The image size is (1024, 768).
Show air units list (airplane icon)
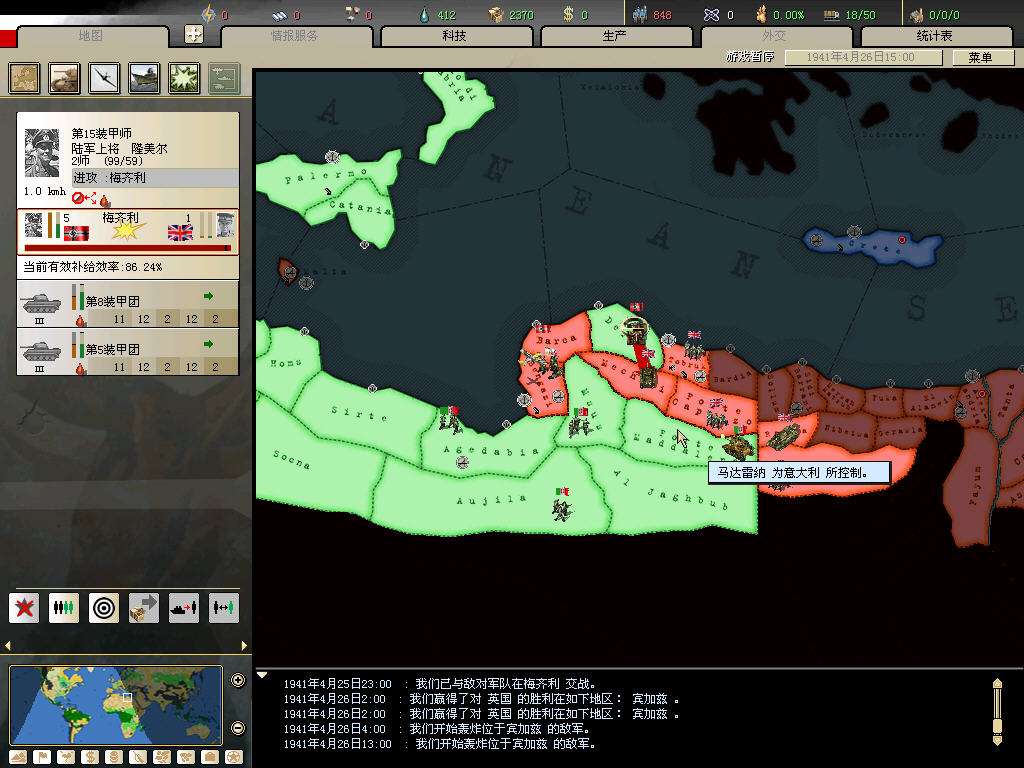[104, 78]
